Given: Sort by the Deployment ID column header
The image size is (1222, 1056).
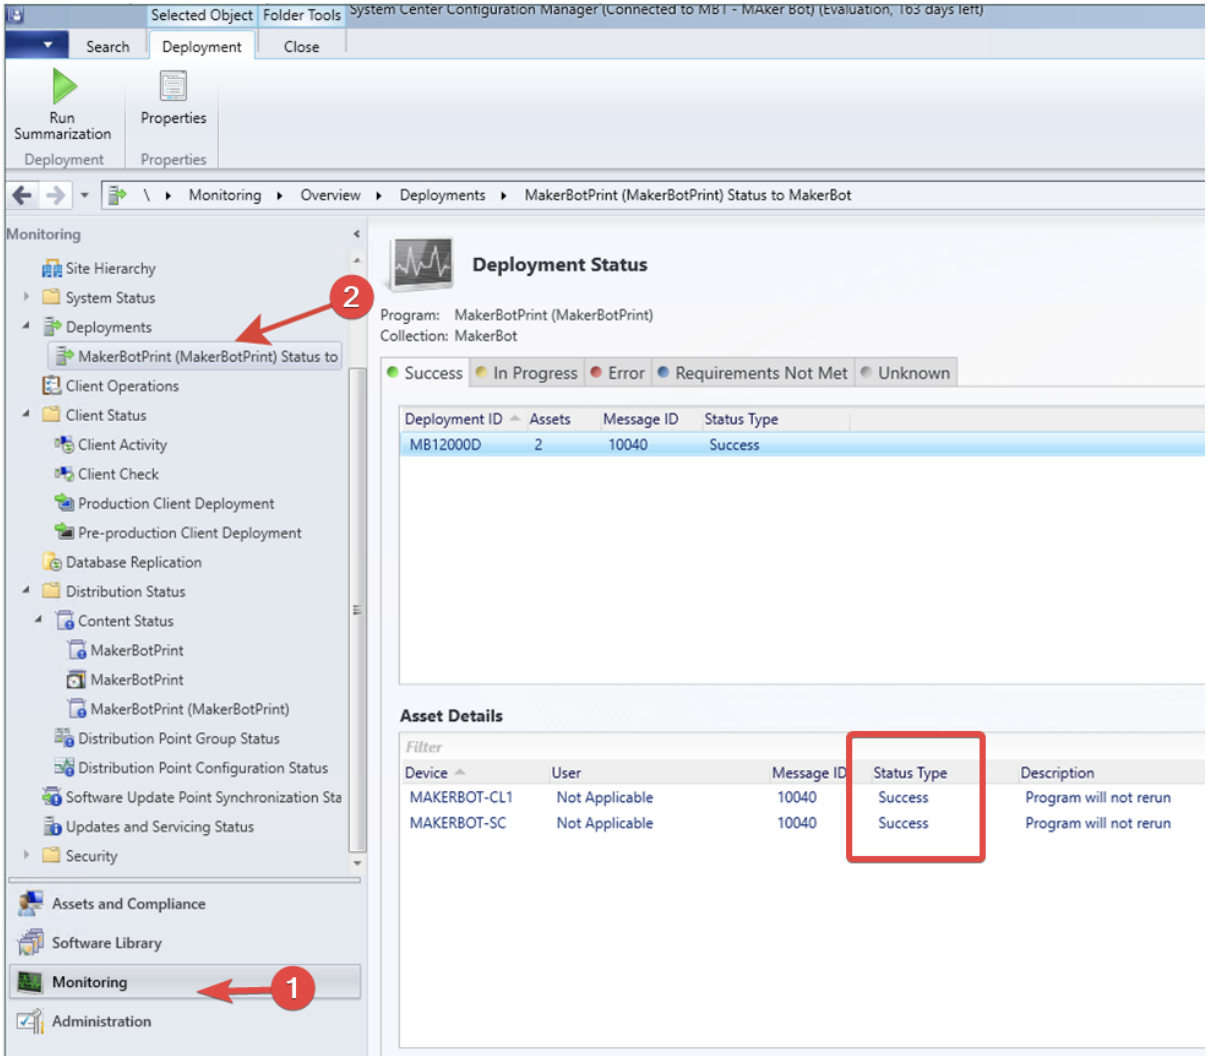Looking at the screenshot, I should tap(454, 419).
